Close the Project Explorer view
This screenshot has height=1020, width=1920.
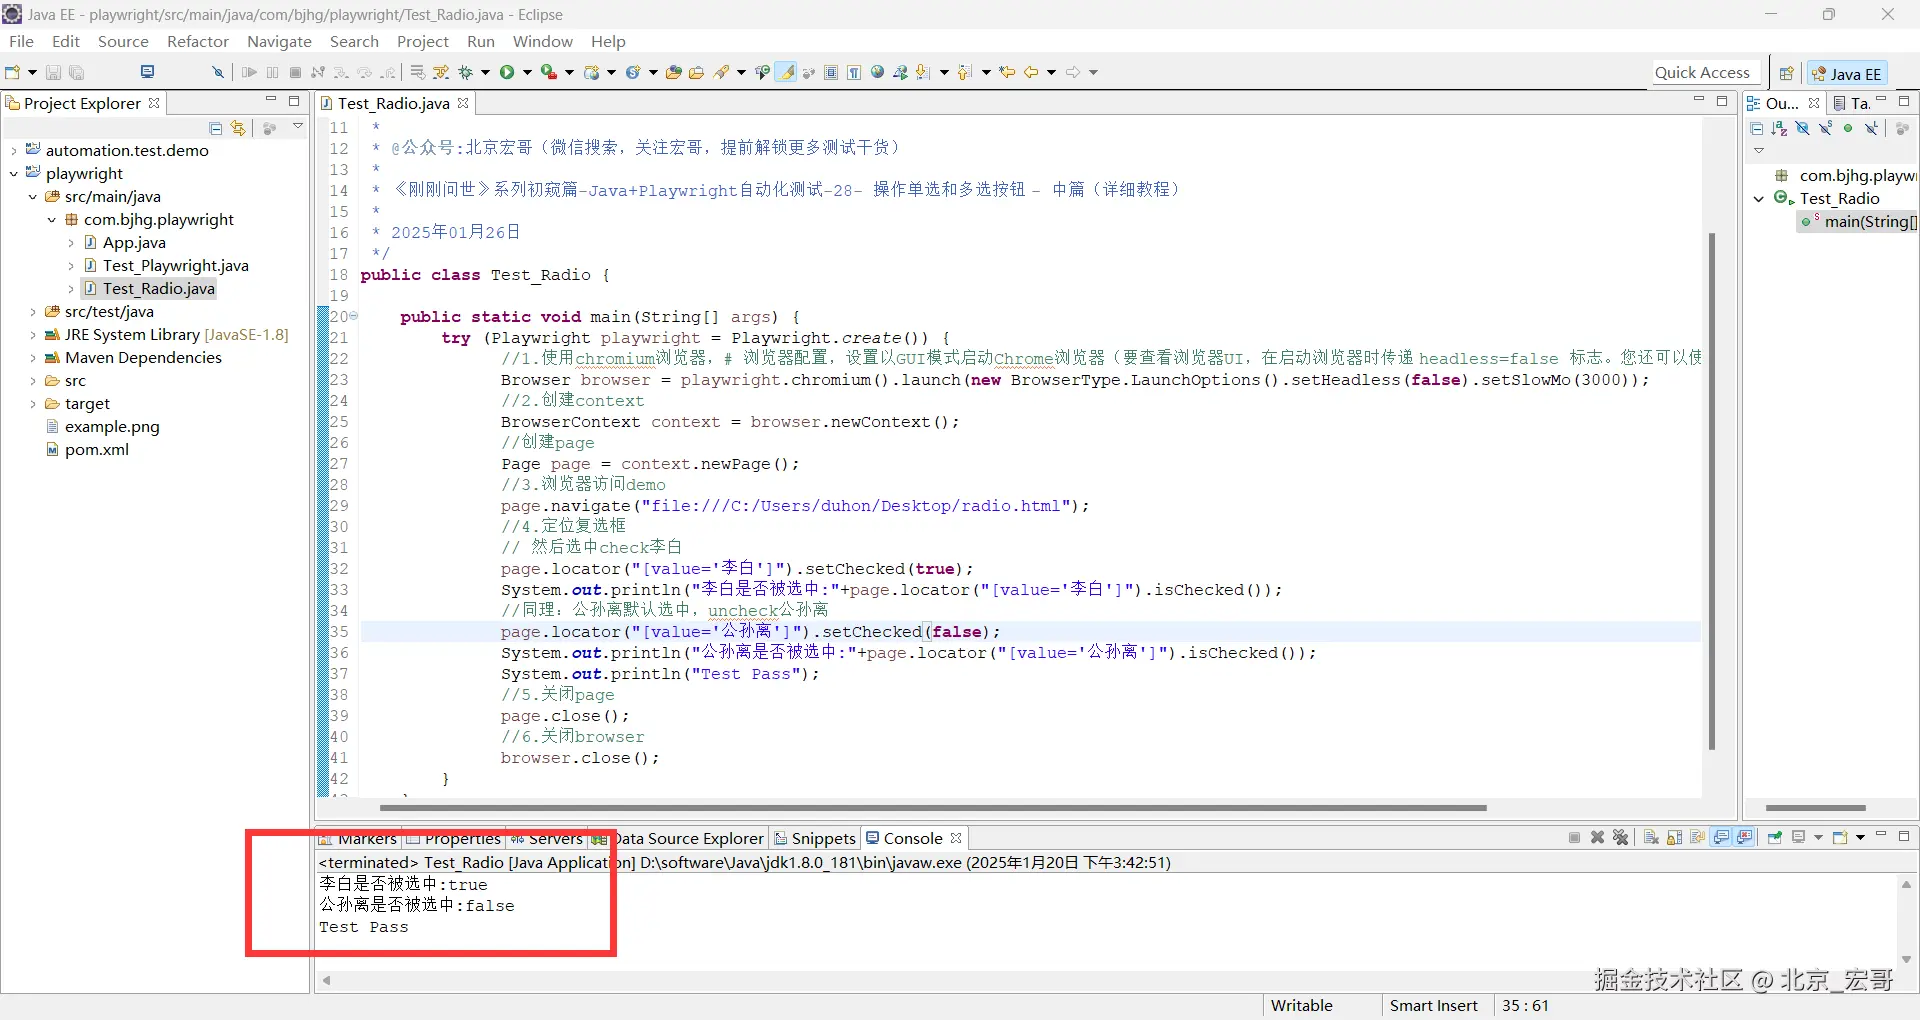[154, 103]
